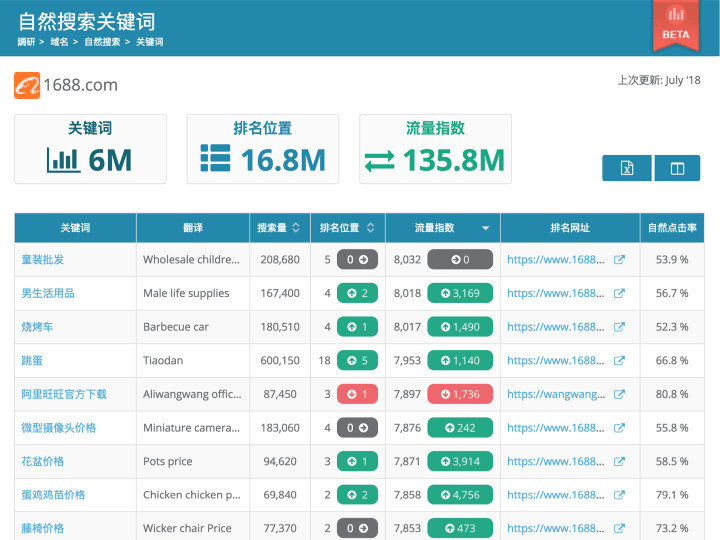Open keyword 跳蛋

coord(32,360)
